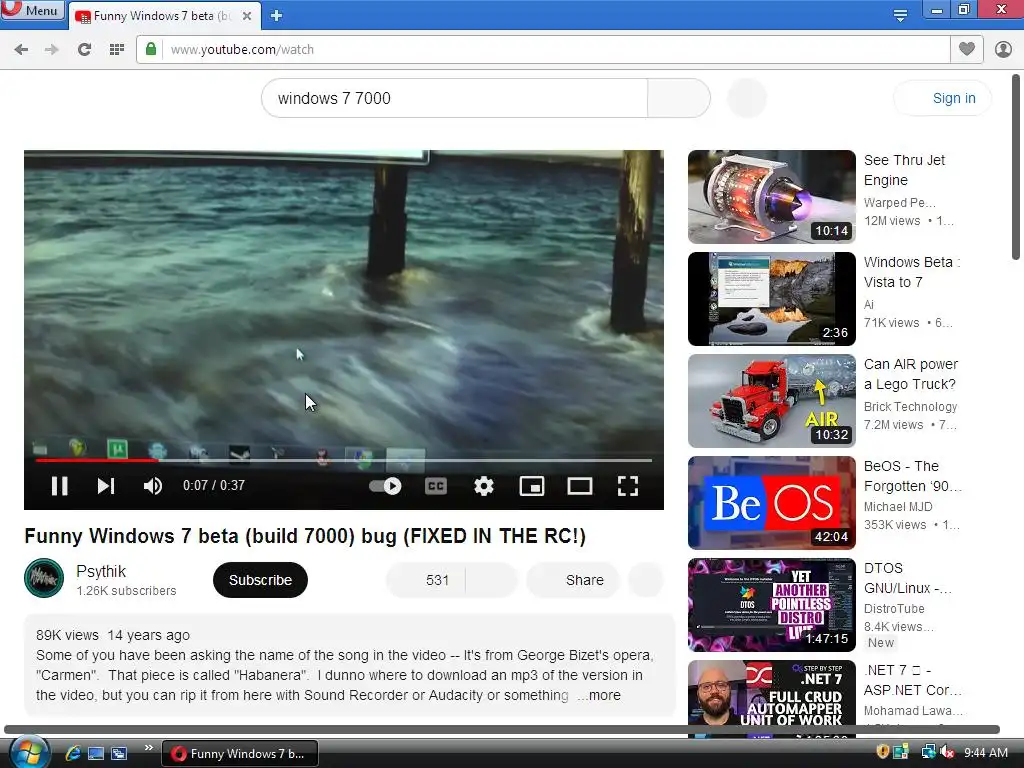The height and width of the screenshot is (768, 1024).
Task: Click the Can AIR power a Lego Truck title
Action: [910, 374]
